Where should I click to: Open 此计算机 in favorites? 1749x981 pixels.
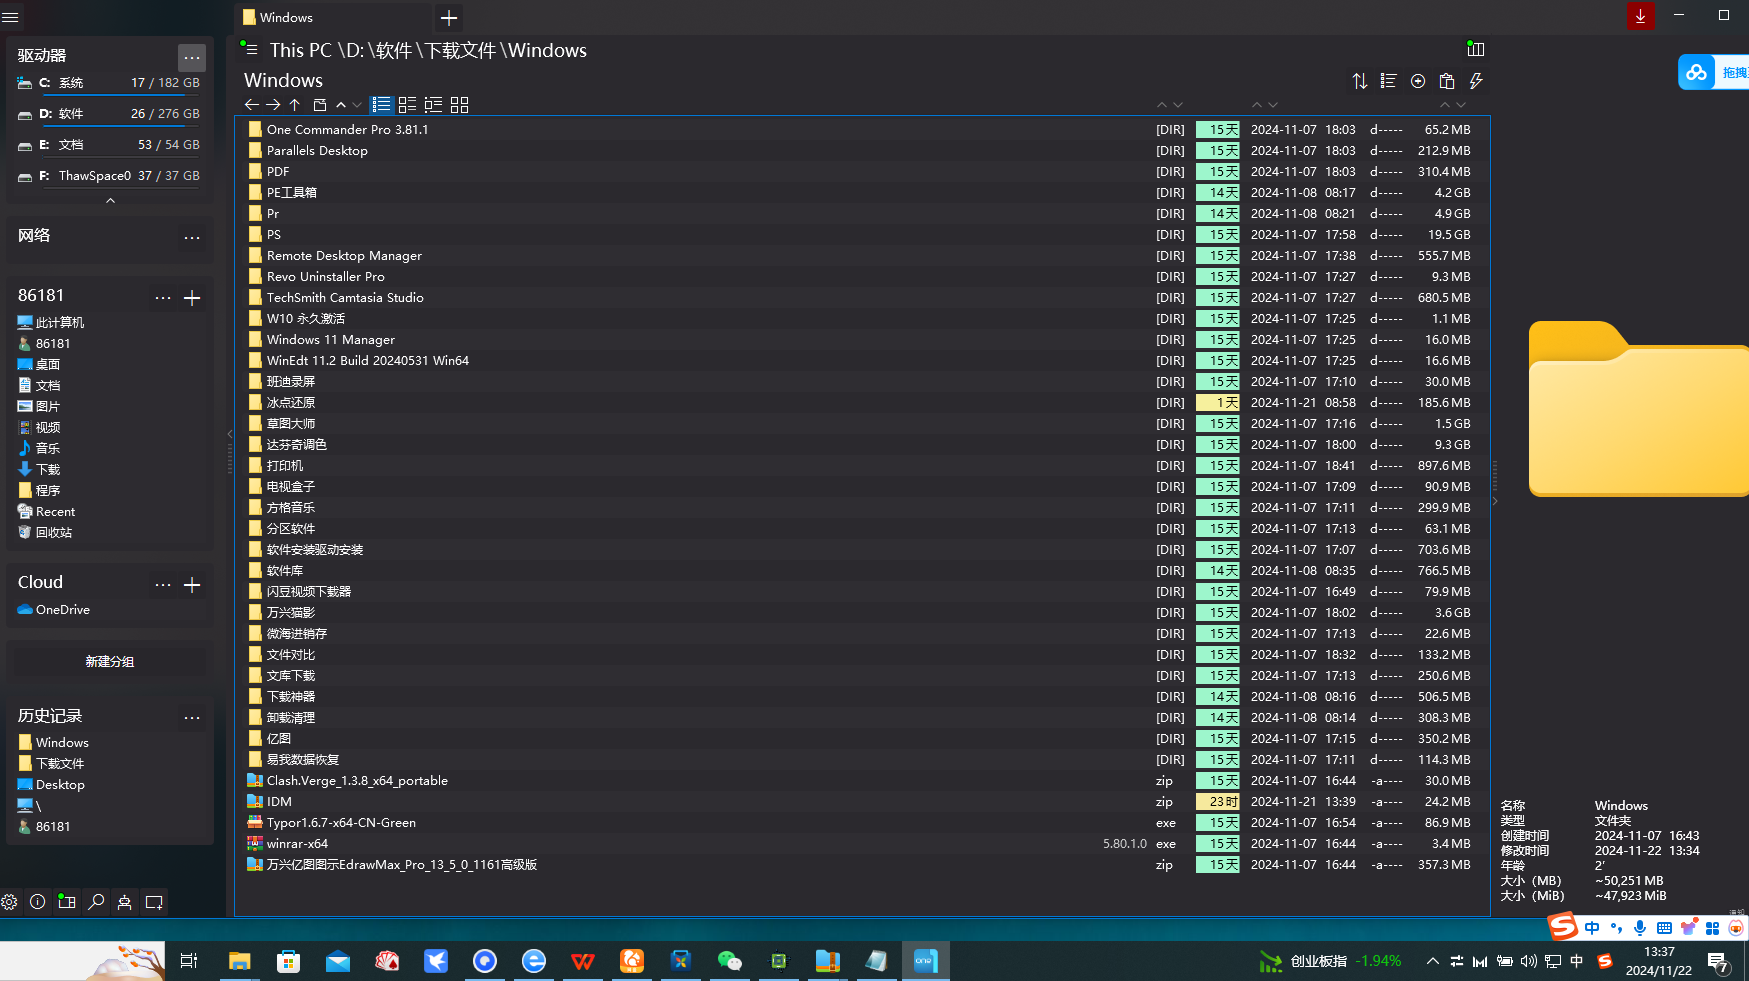(x=51, y=323)
